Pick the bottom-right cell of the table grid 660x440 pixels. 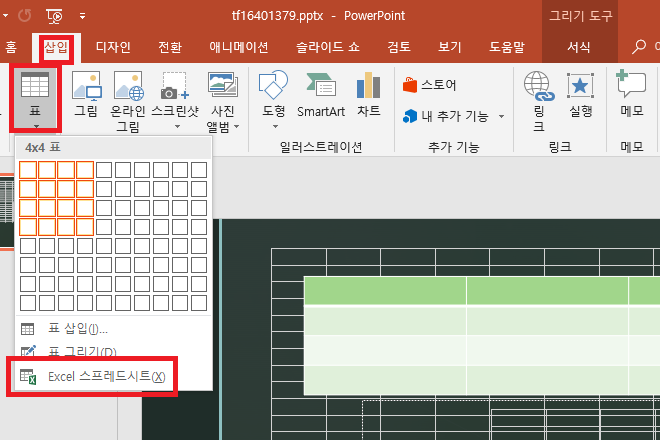(199, 303)
